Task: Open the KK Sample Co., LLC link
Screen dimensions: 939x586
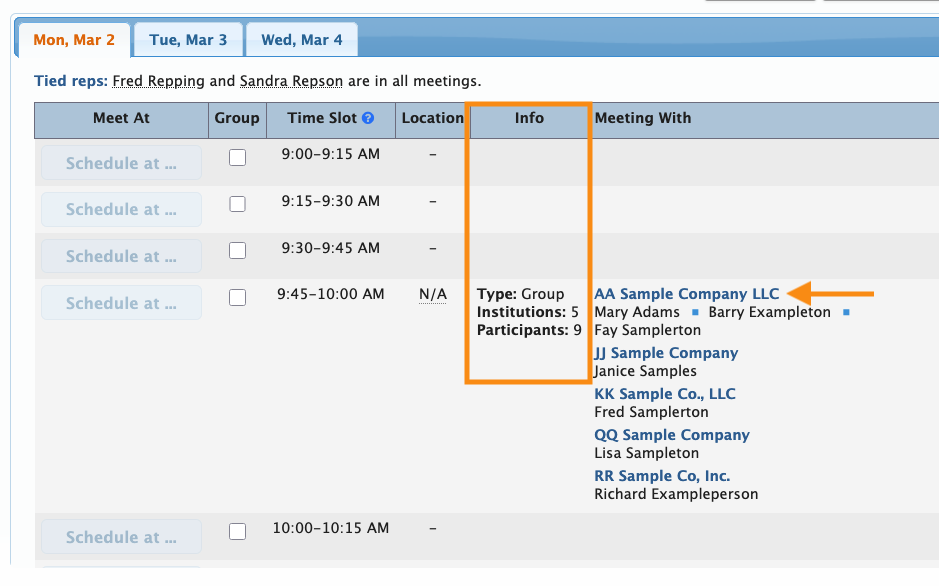Action: click(x=664, y=394)
